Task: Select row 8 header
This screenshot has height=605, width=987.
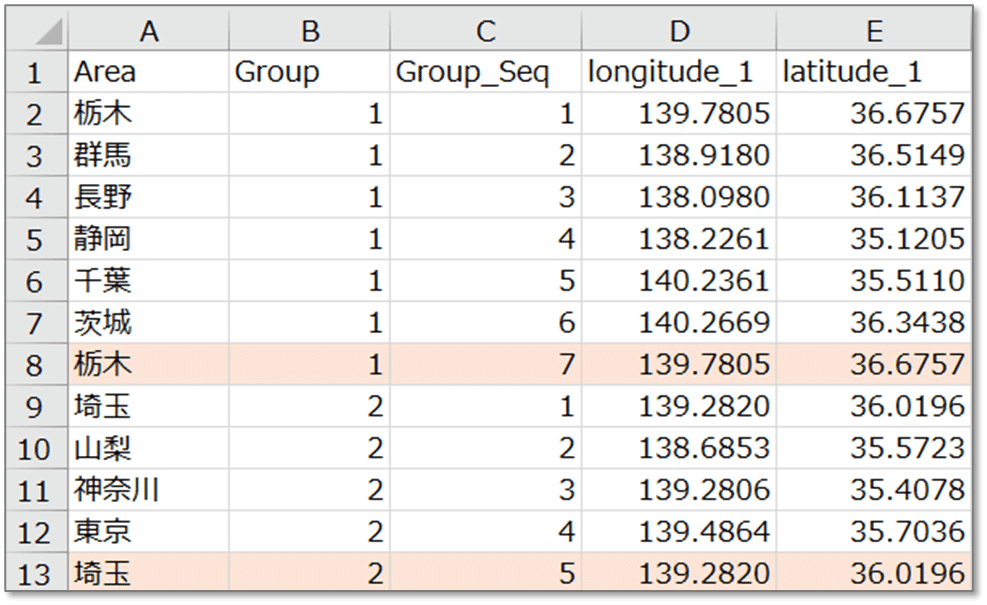Action: (x=37, y=365)
